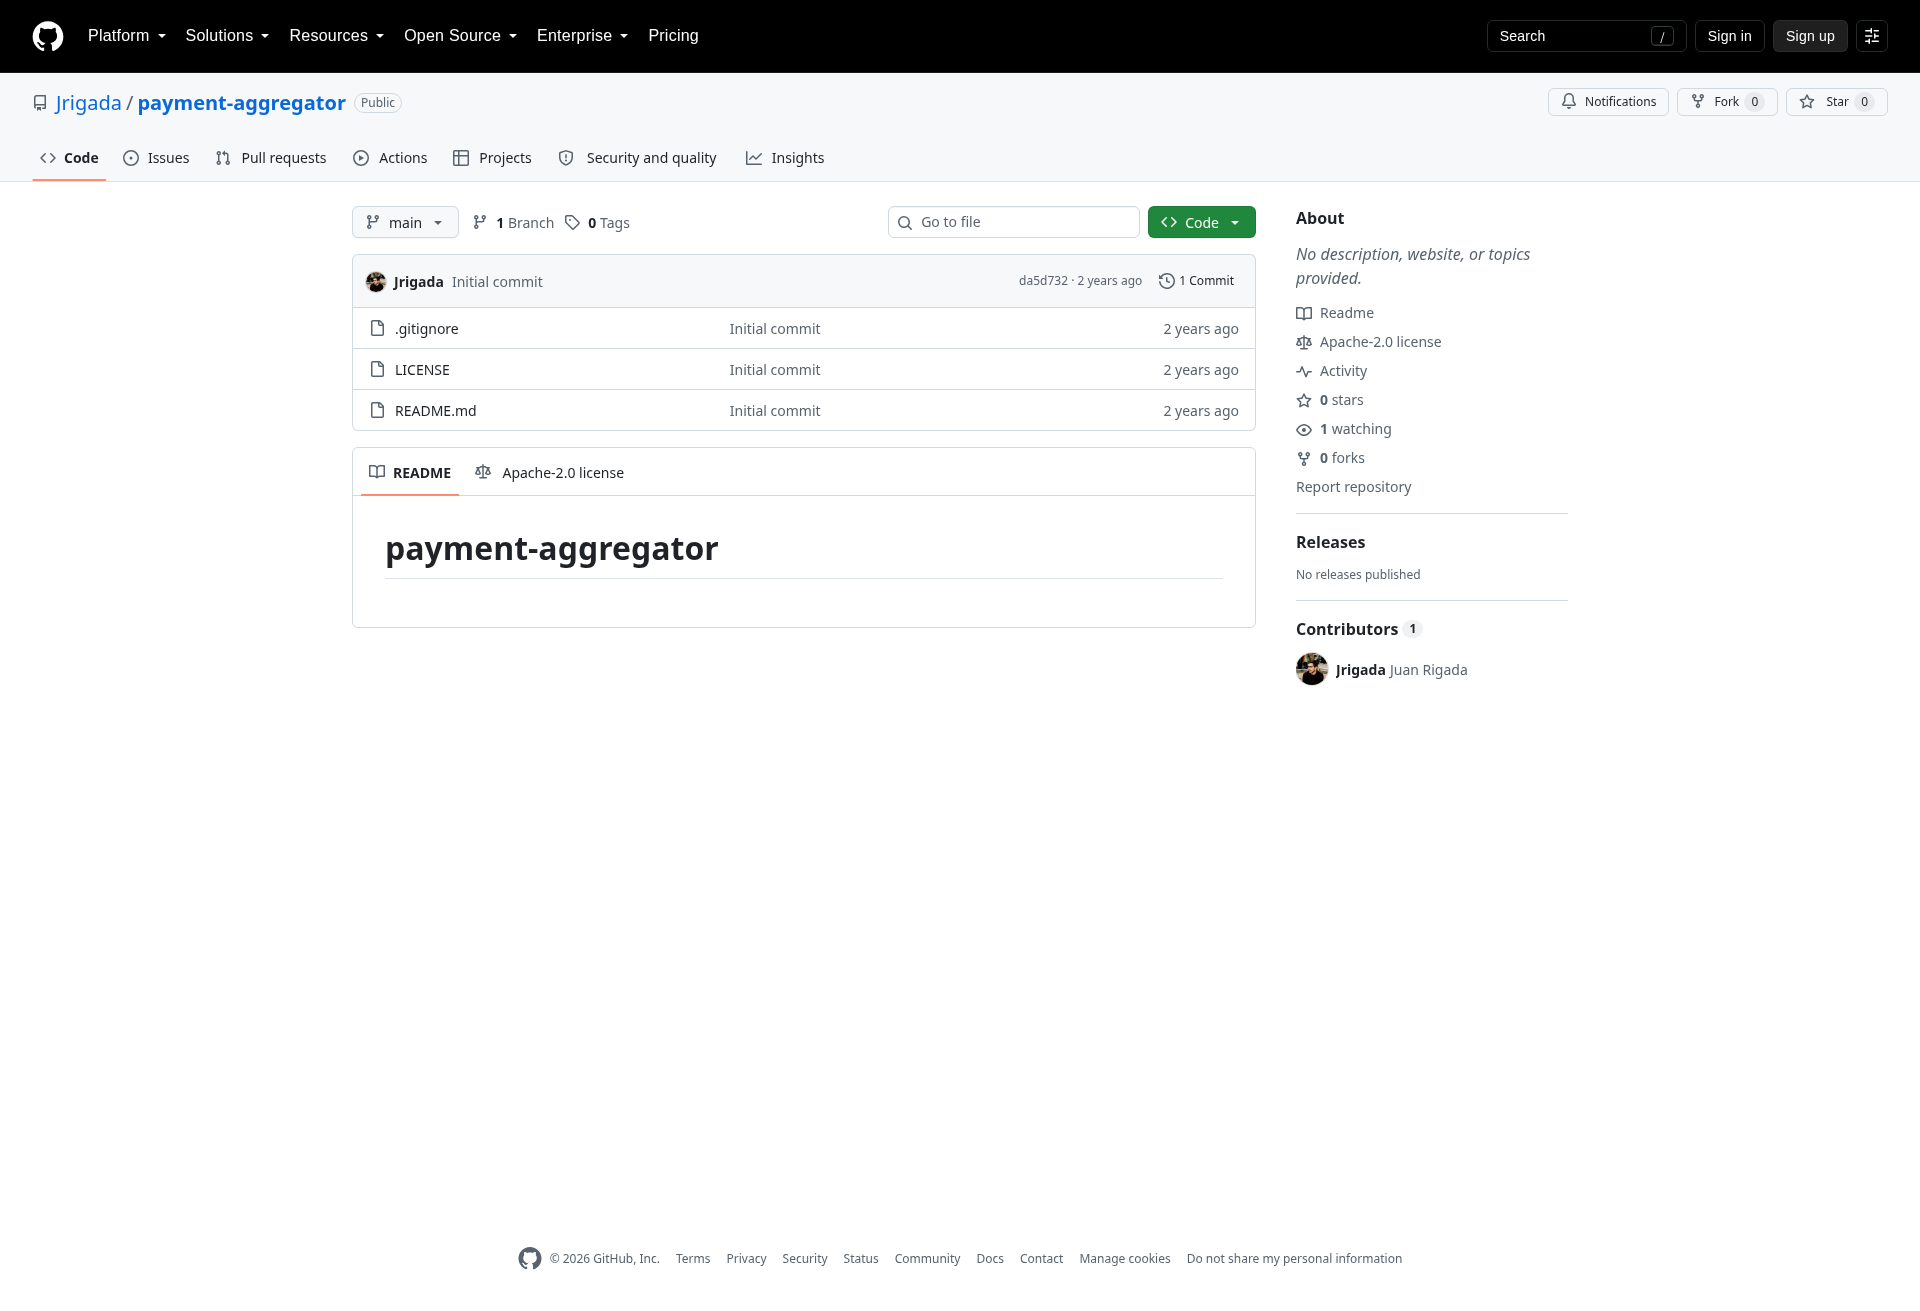Open the Enterprise dropdown

[582, 36]
